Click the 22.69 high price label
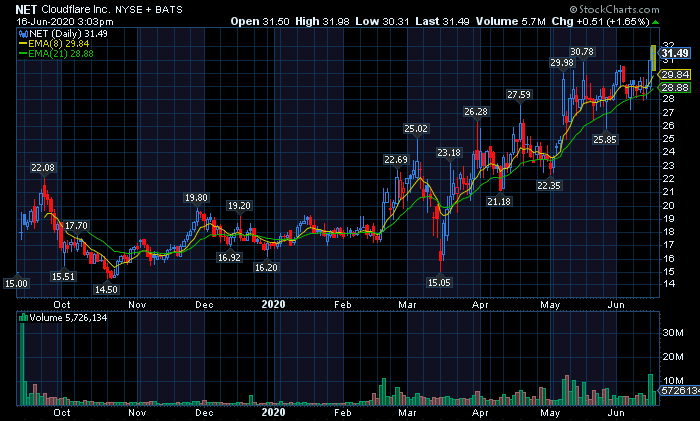The width and height of the screenshot is (700, 421). (x=396, y=160)
